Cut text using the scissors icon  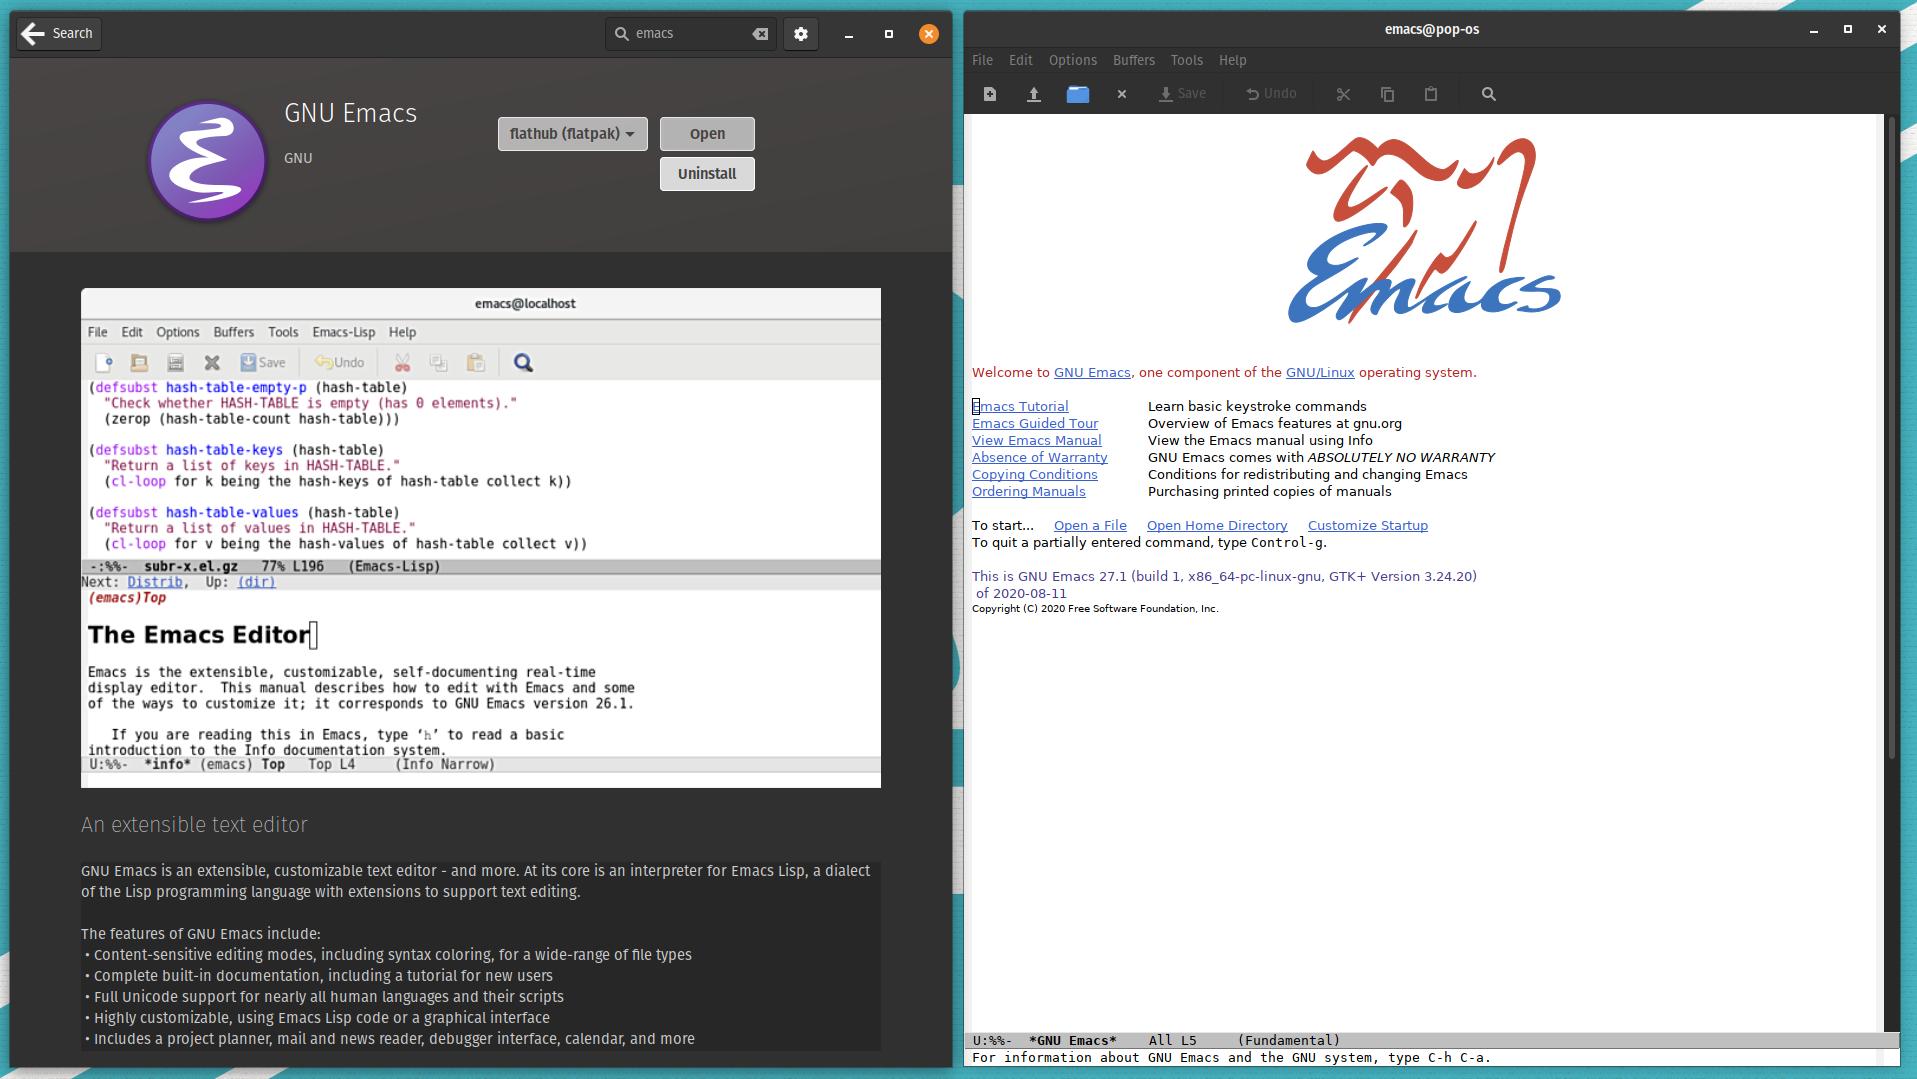coord(1342,94)
